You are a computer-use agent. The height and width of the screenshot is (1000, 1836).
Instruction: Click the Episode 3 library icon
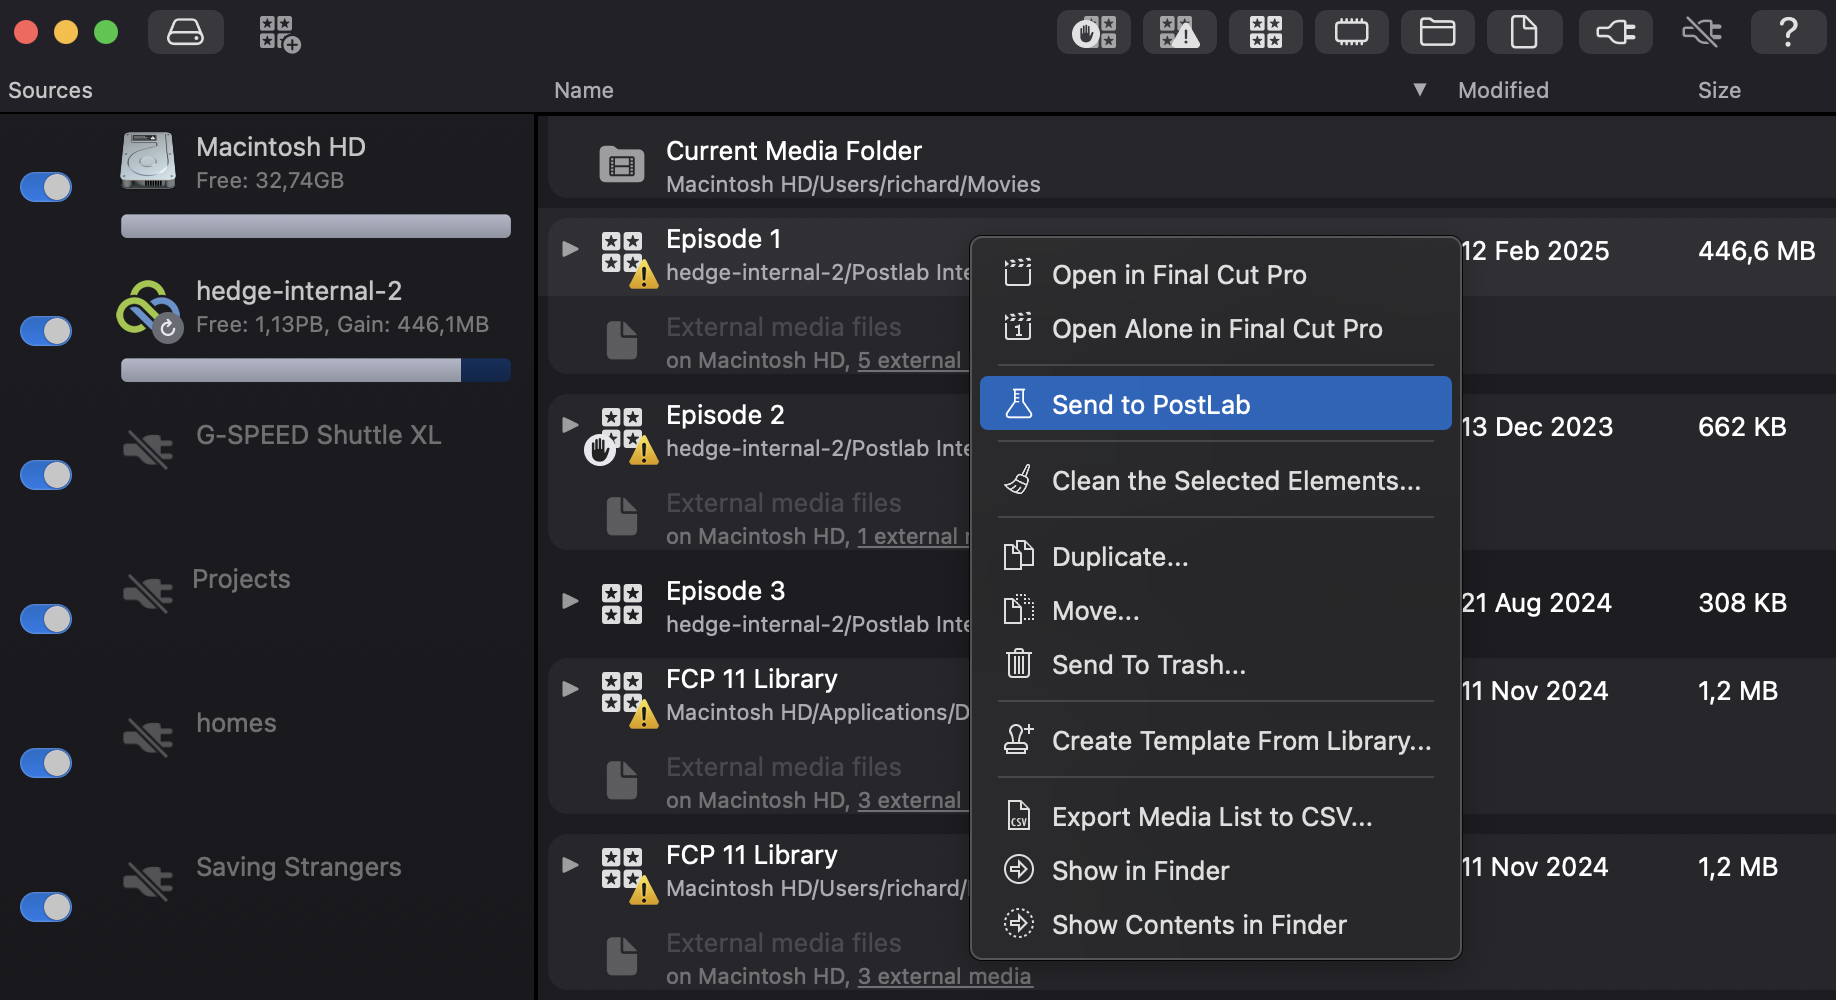(622, 604)
